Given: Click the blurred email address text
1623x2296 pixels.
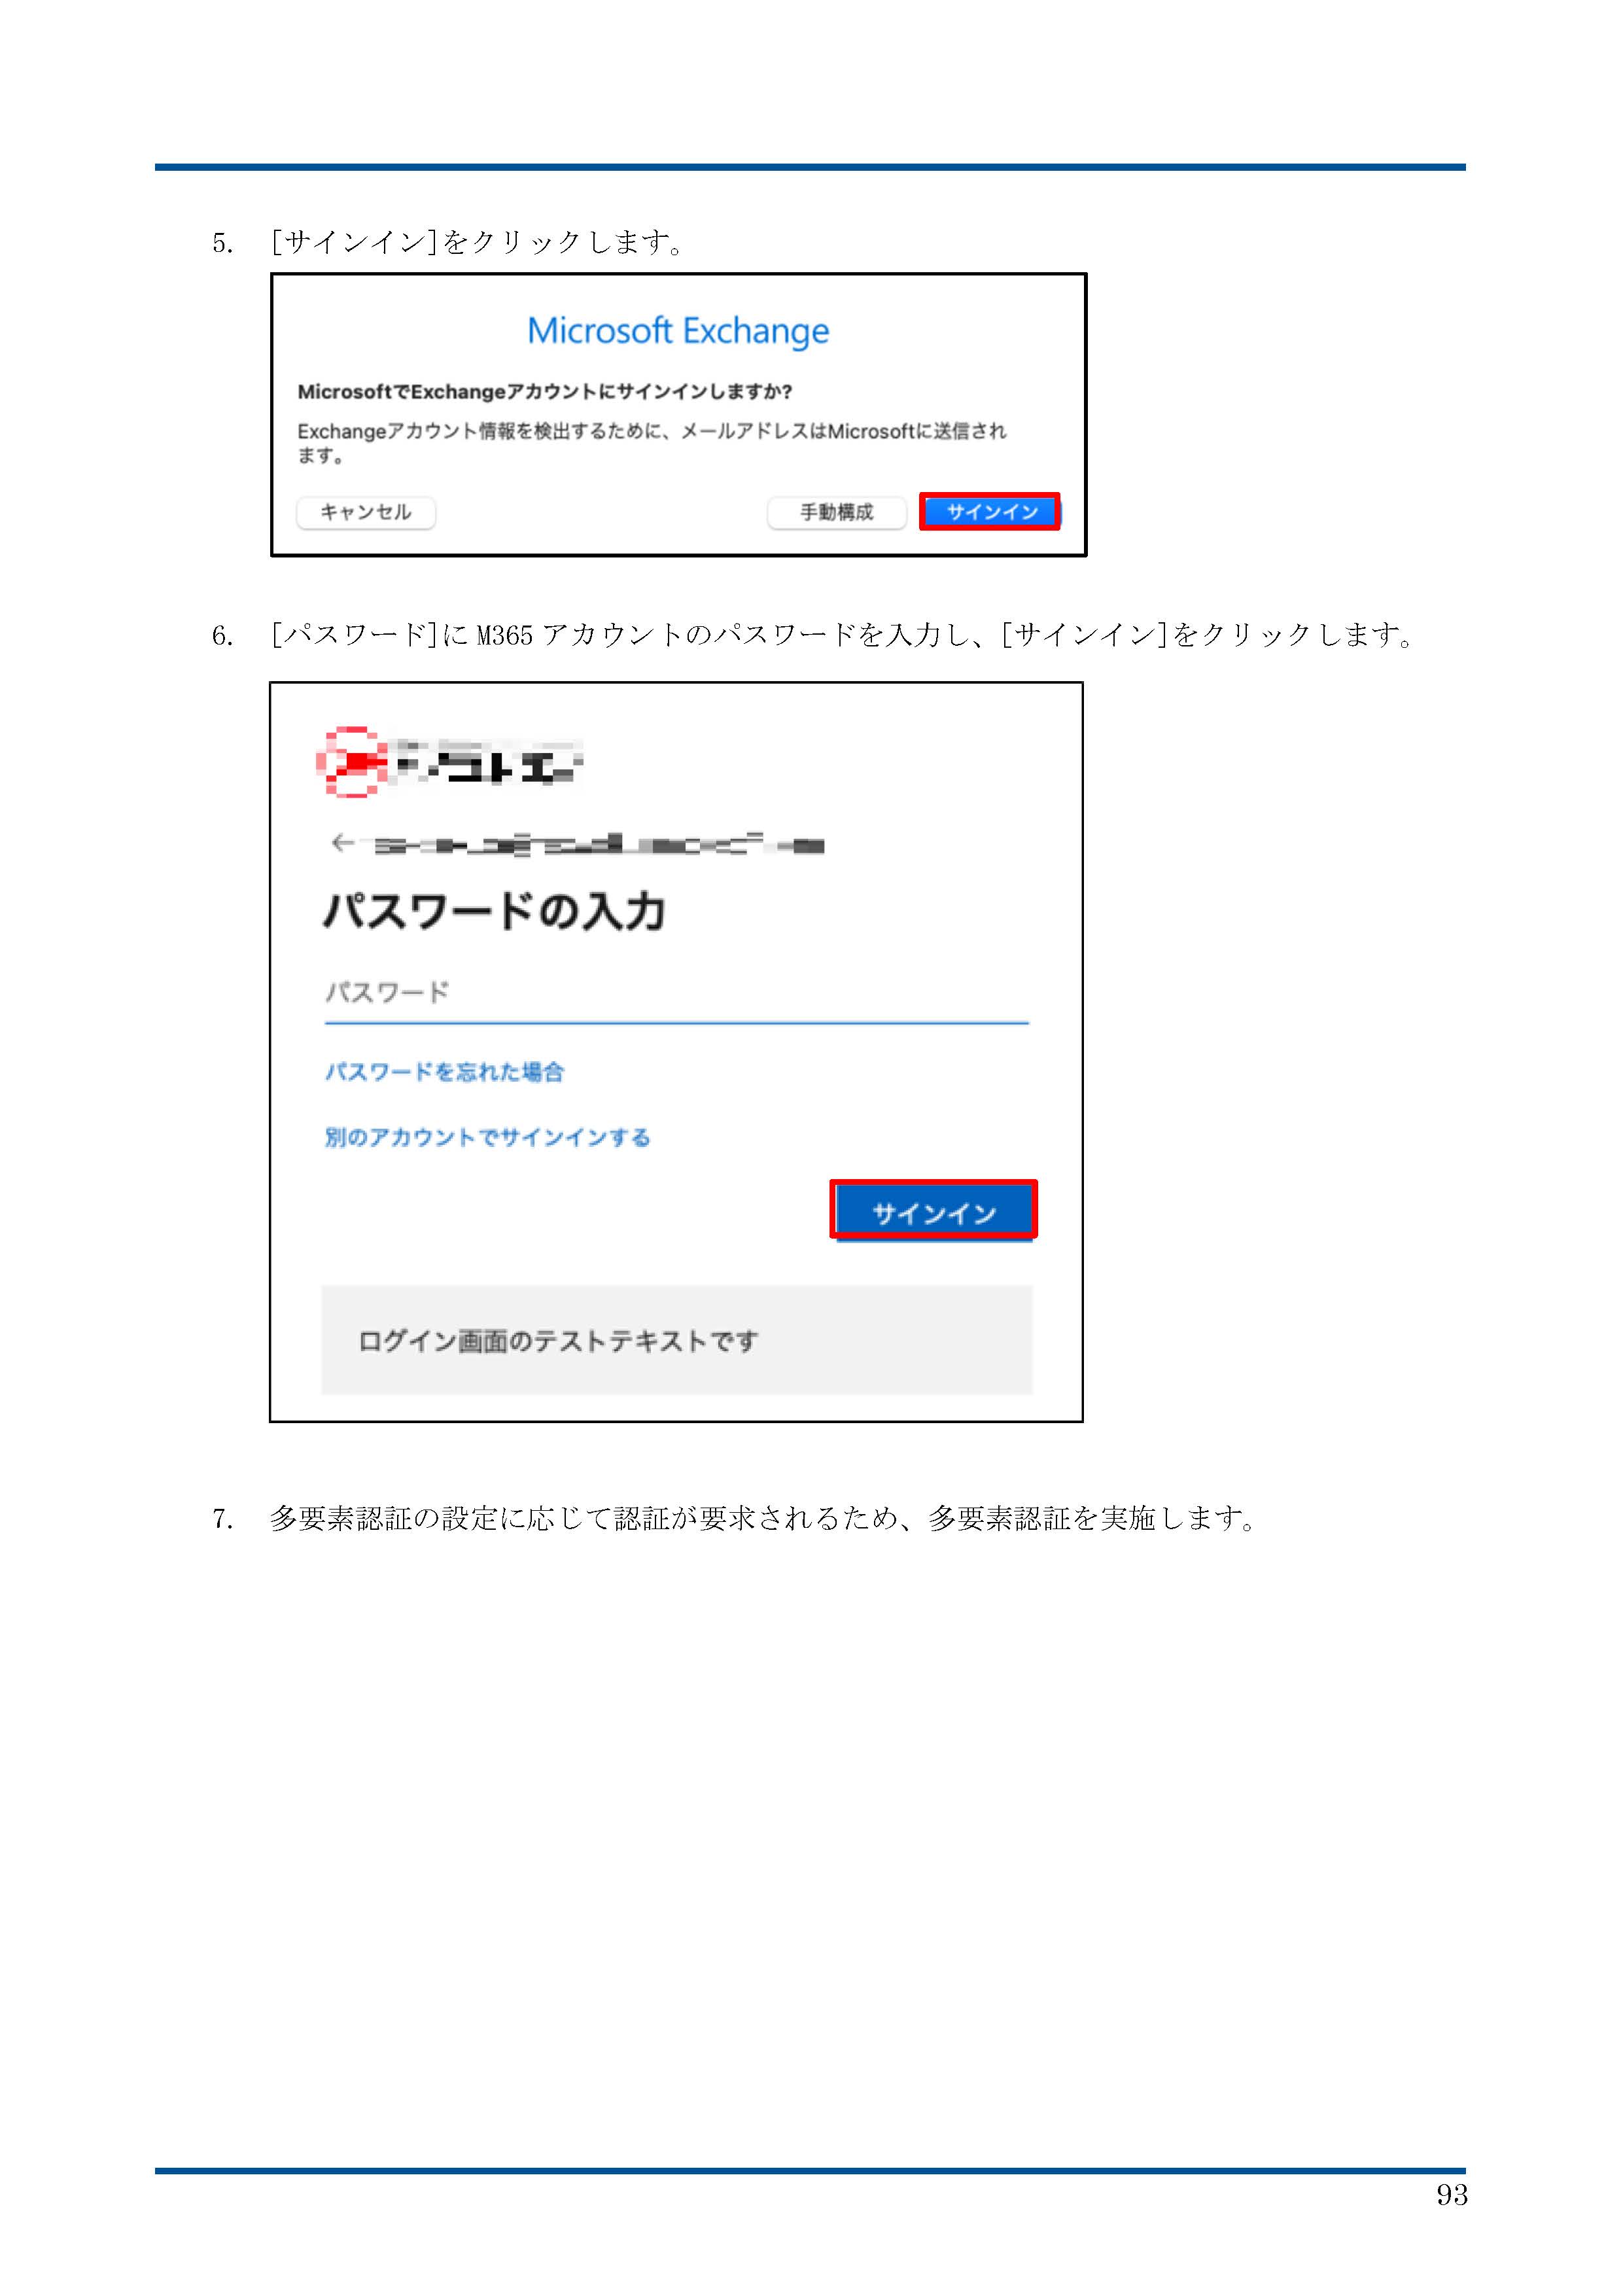Looking at the screenshot, I should point(596,845).
